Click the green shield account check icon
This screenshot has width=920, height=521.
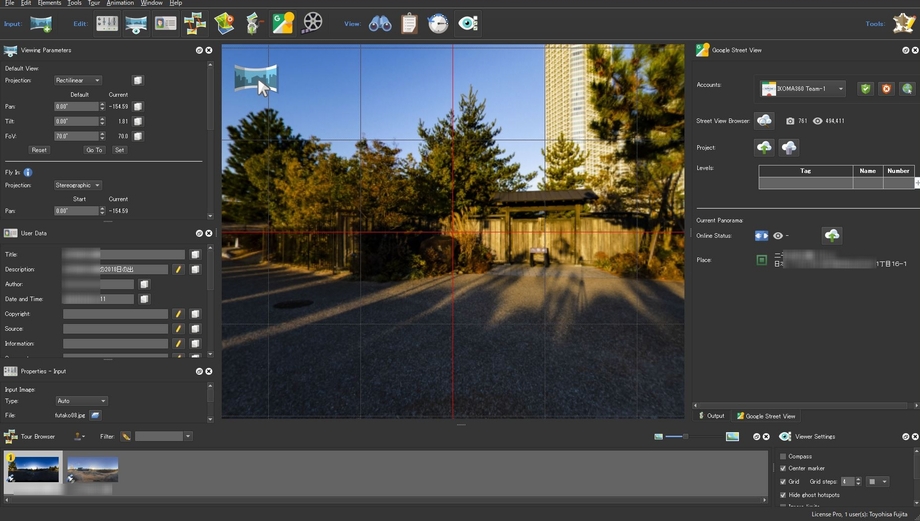coord(865,89)
